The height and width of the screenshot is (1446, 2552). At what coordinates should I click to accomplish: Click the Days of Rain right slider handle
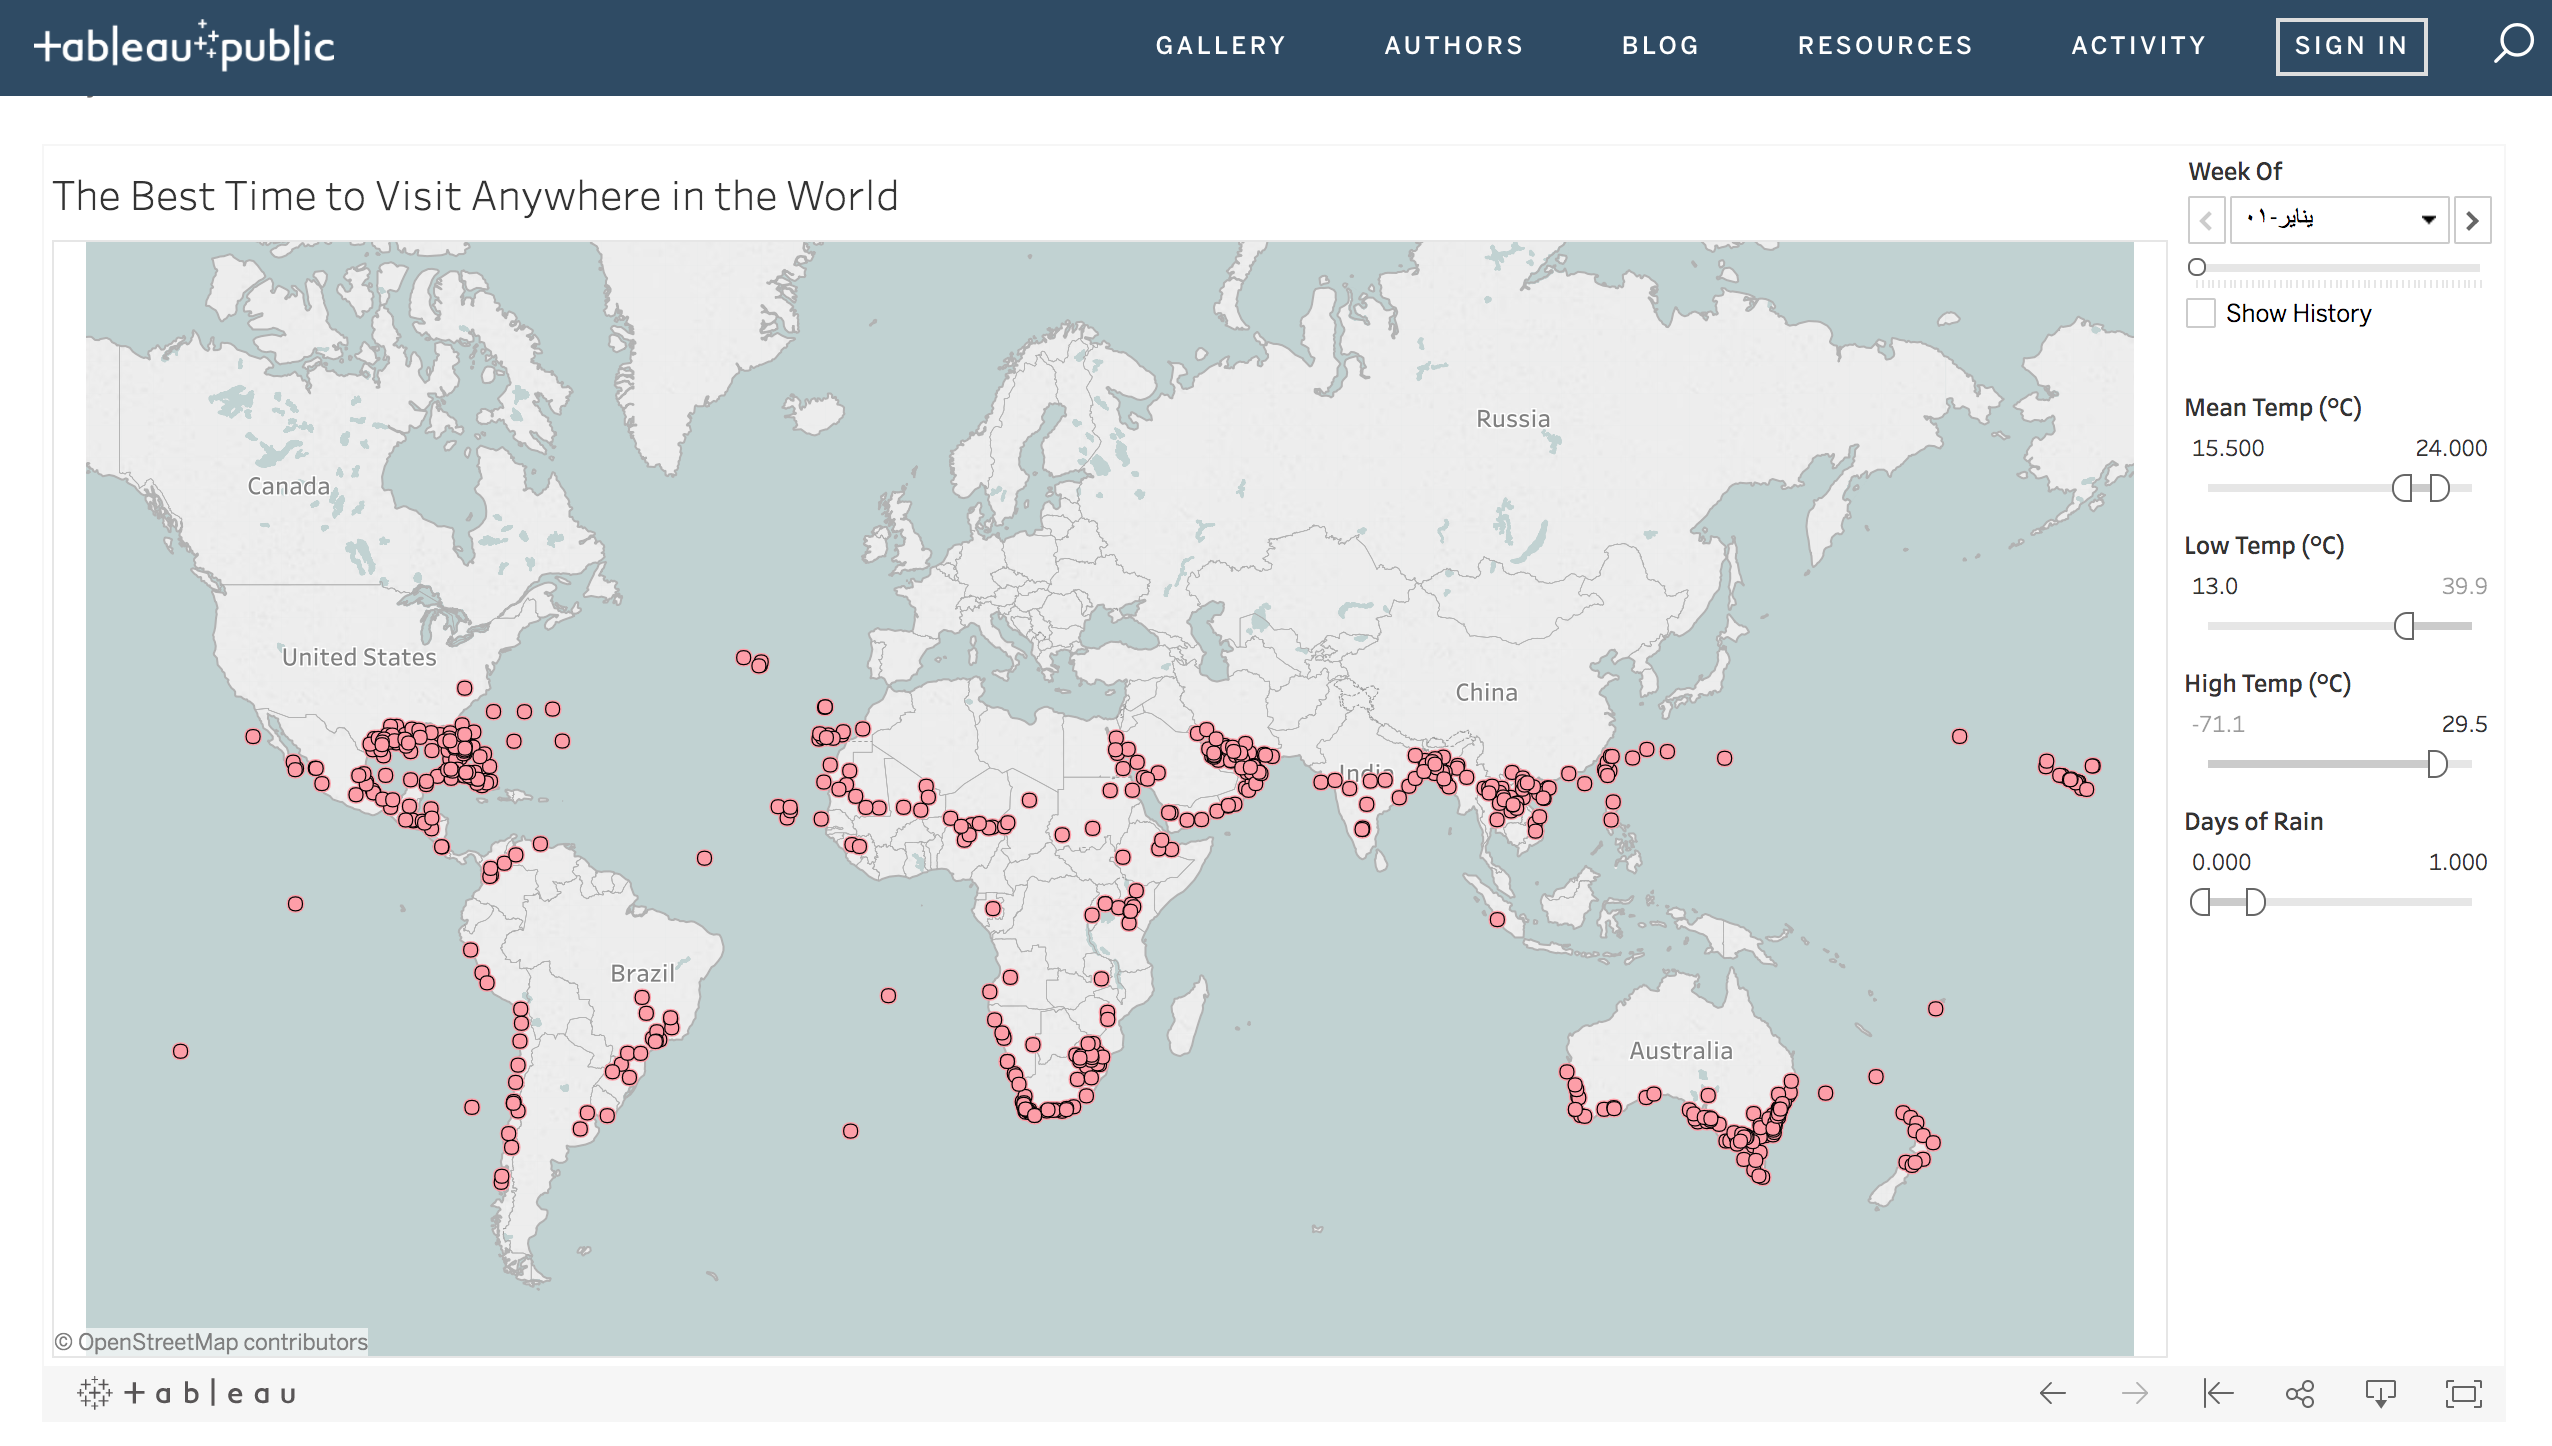pyautogui.click(x=2256, y=902)
